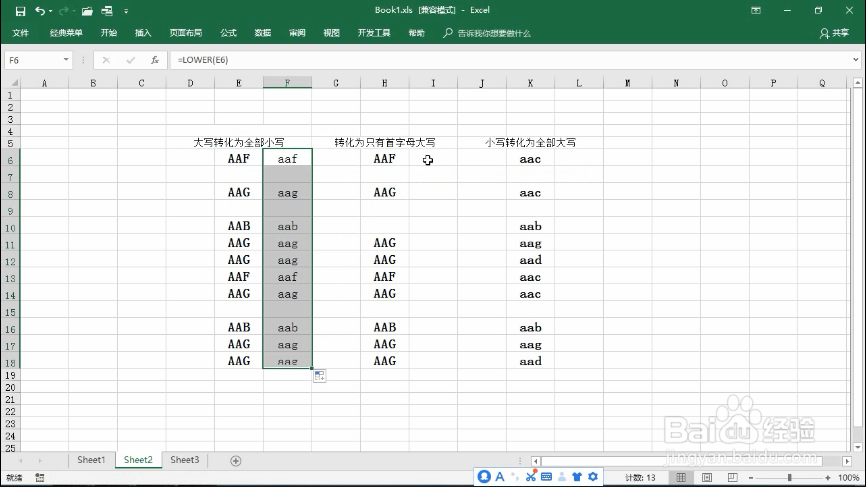Image resolution: width=866 pixels, height=487 pixels.
Task: Open the input method soft keyboard icon
Action: (x=546, y=477)
